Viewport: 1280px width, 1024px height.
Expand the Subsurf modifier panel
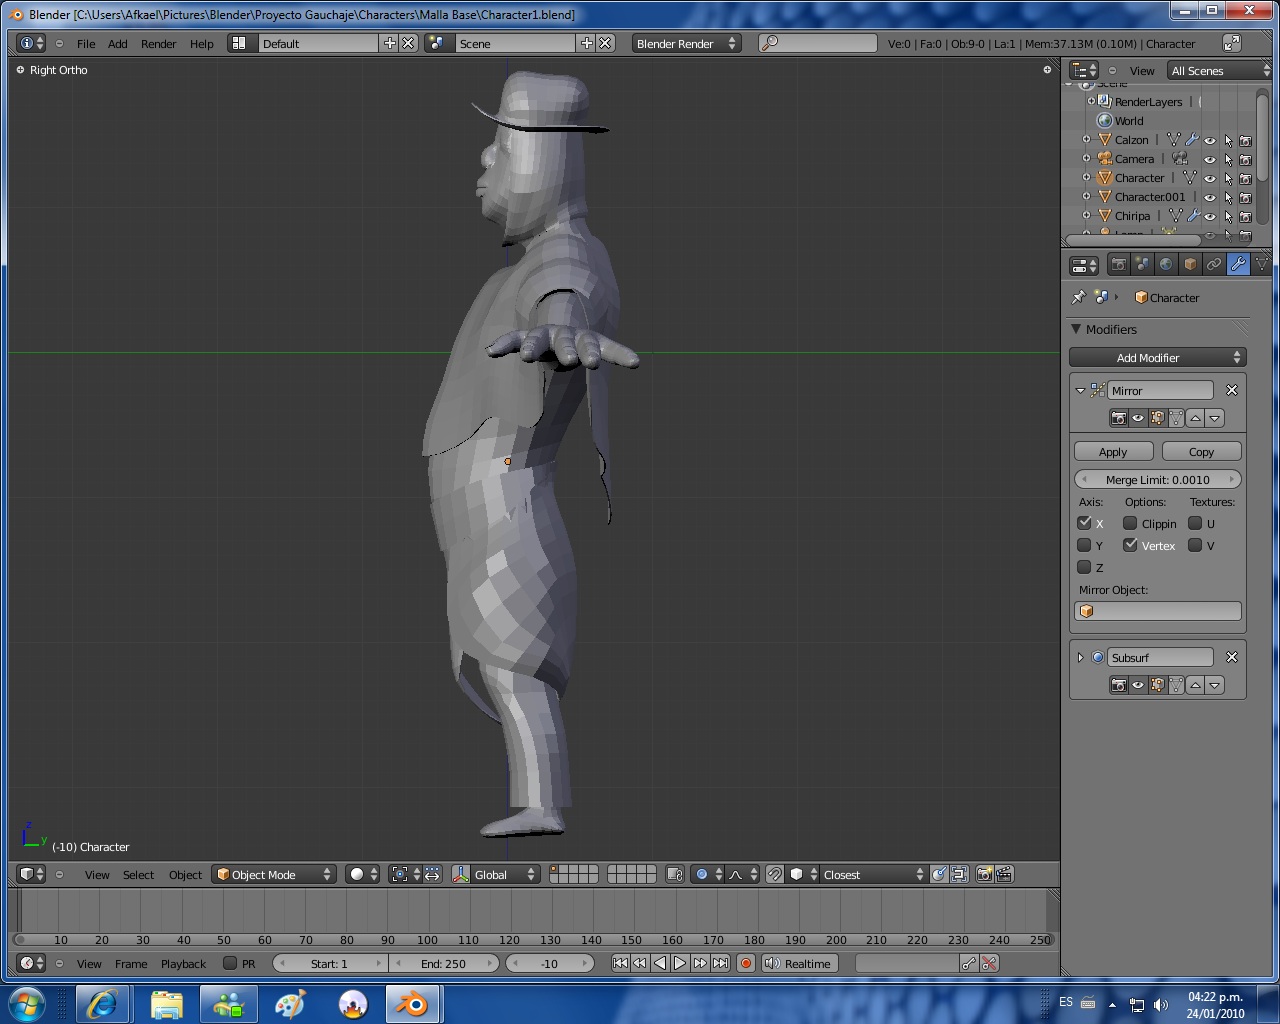pyautogui.click(x=1080, y=657)
